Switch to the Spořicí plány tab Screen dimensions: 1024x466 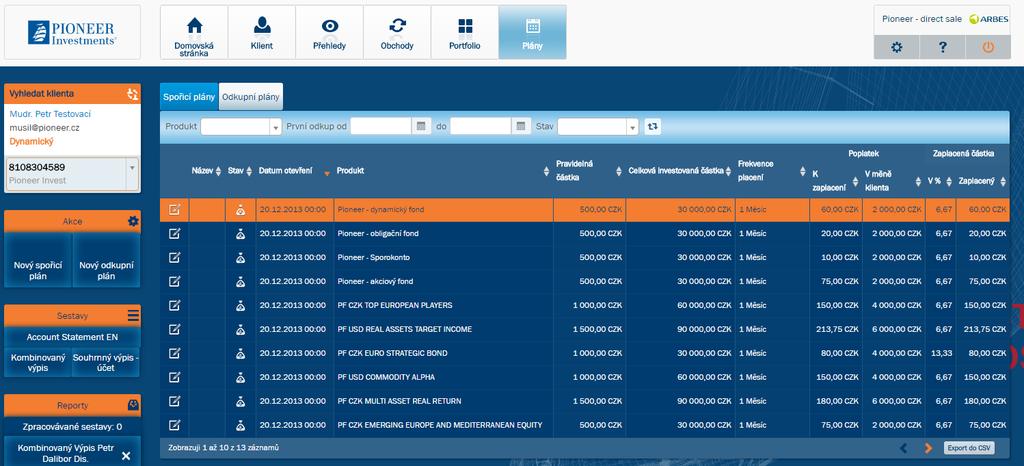[x=189, y=97]
